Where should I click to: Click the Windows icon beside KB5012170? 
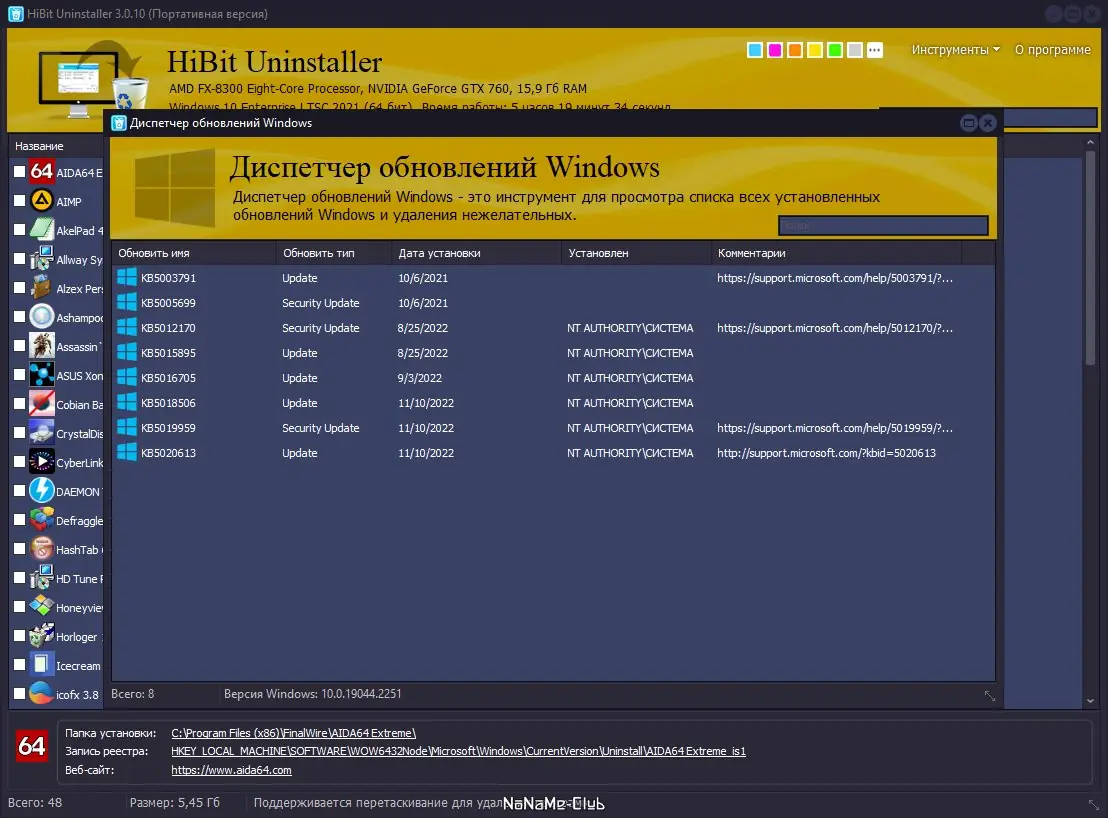[126, 327]
